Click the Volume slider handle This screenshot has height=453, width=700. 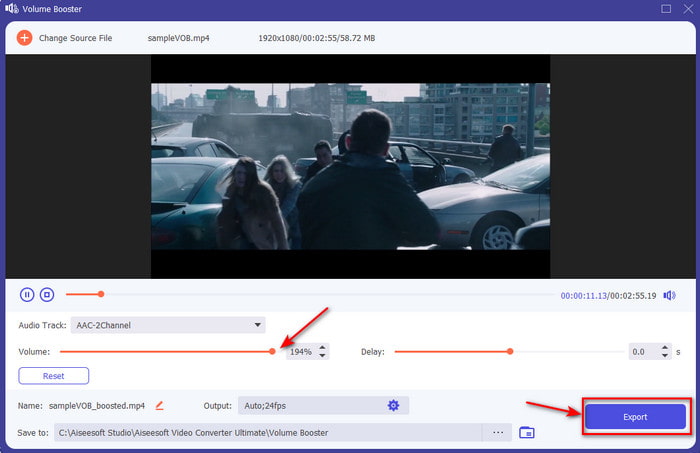tap(272, 351)
